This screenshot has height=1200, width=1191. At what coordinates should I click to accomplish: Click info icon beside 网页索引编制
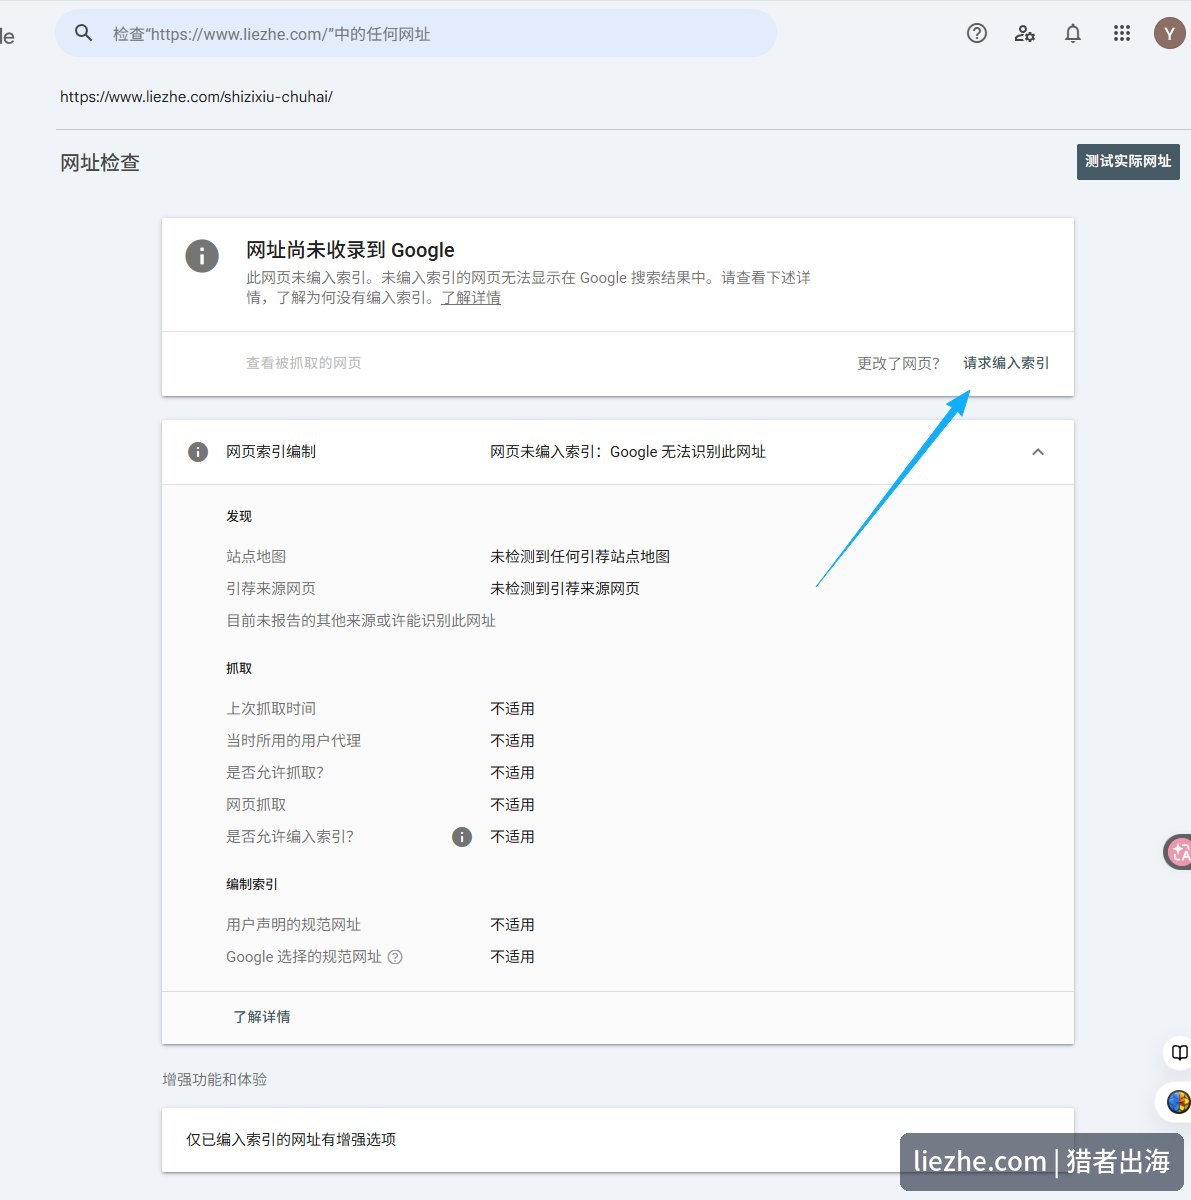[198, 452]
